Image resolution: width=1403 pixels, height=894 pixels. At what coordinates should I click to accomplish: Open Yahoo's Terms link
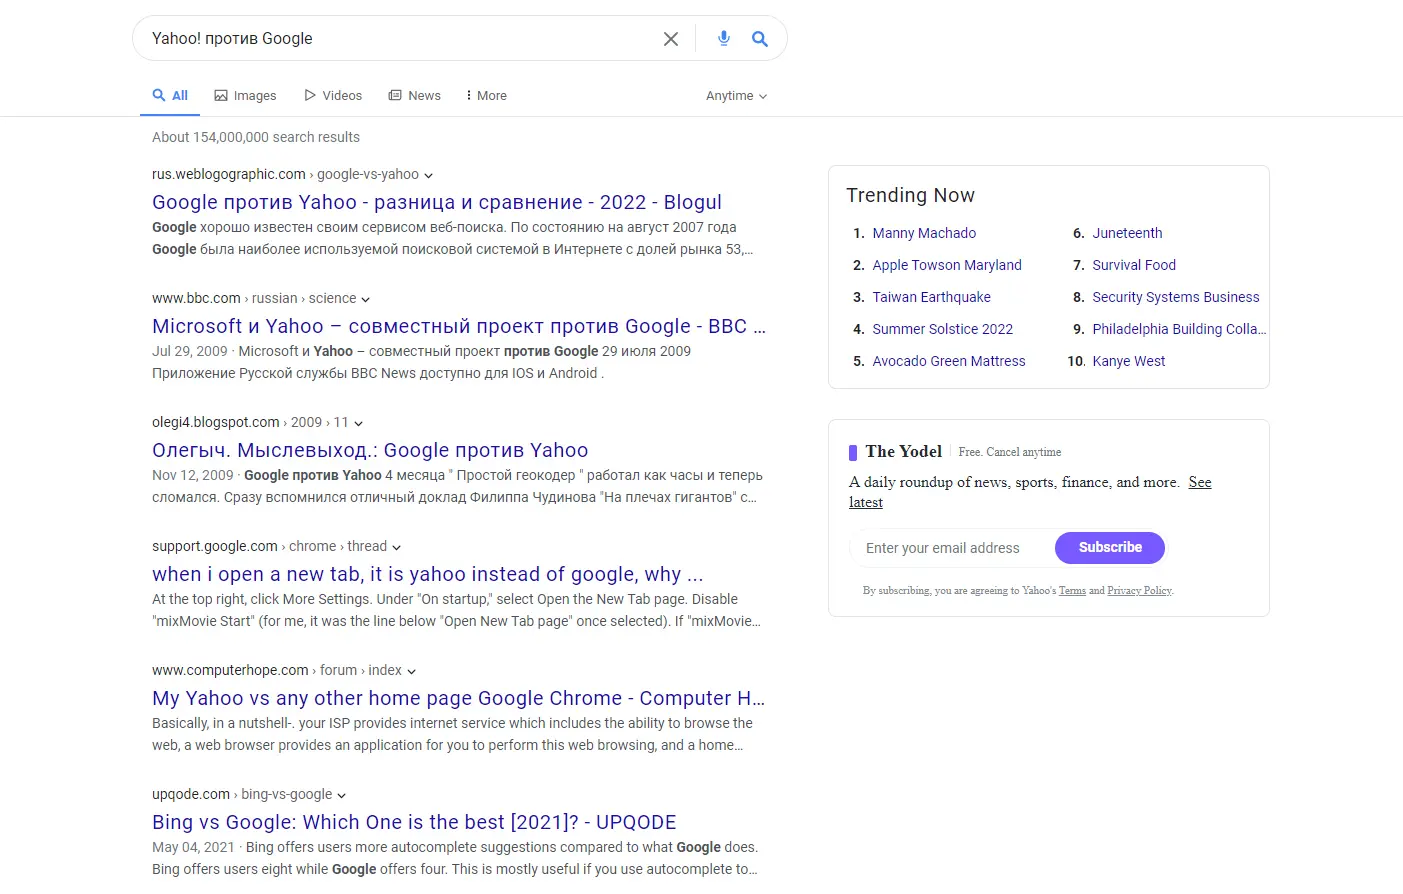coord(1072,591)
